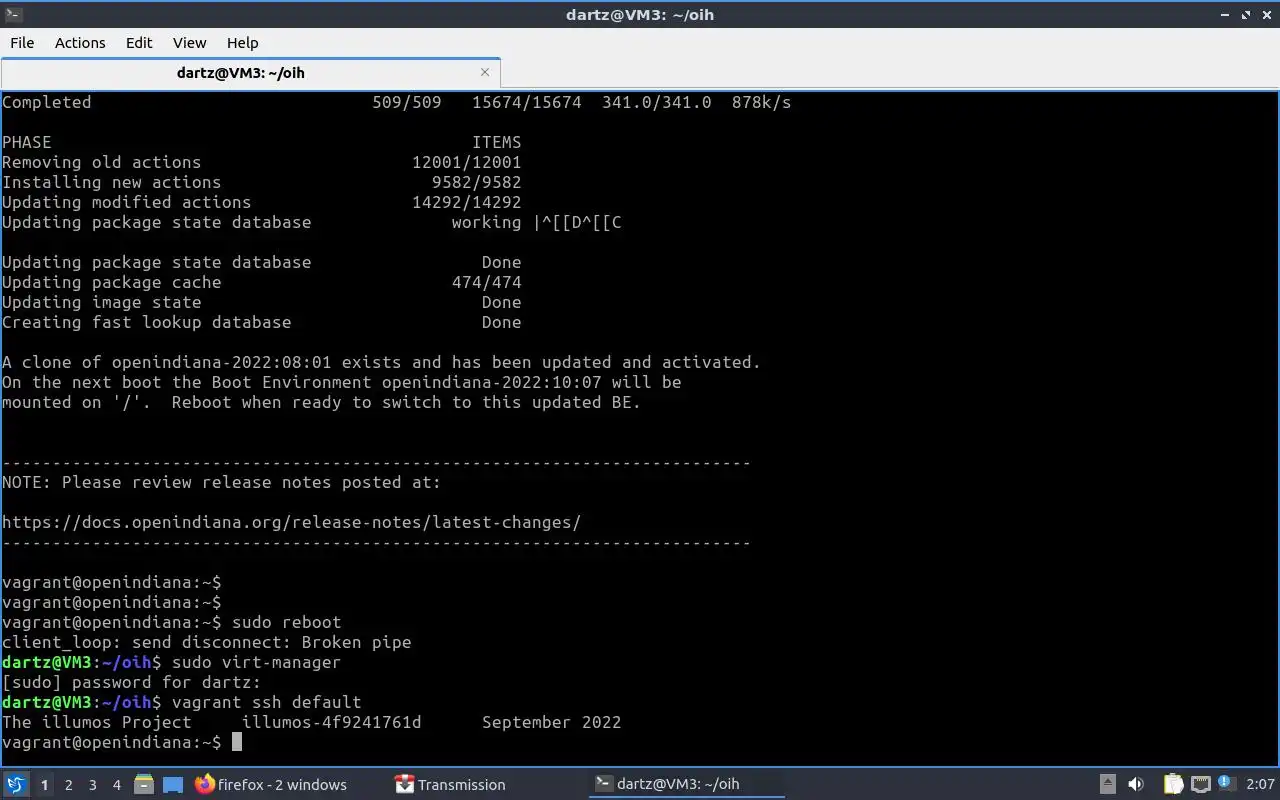Maximize the terminal window

point(1246,14)
